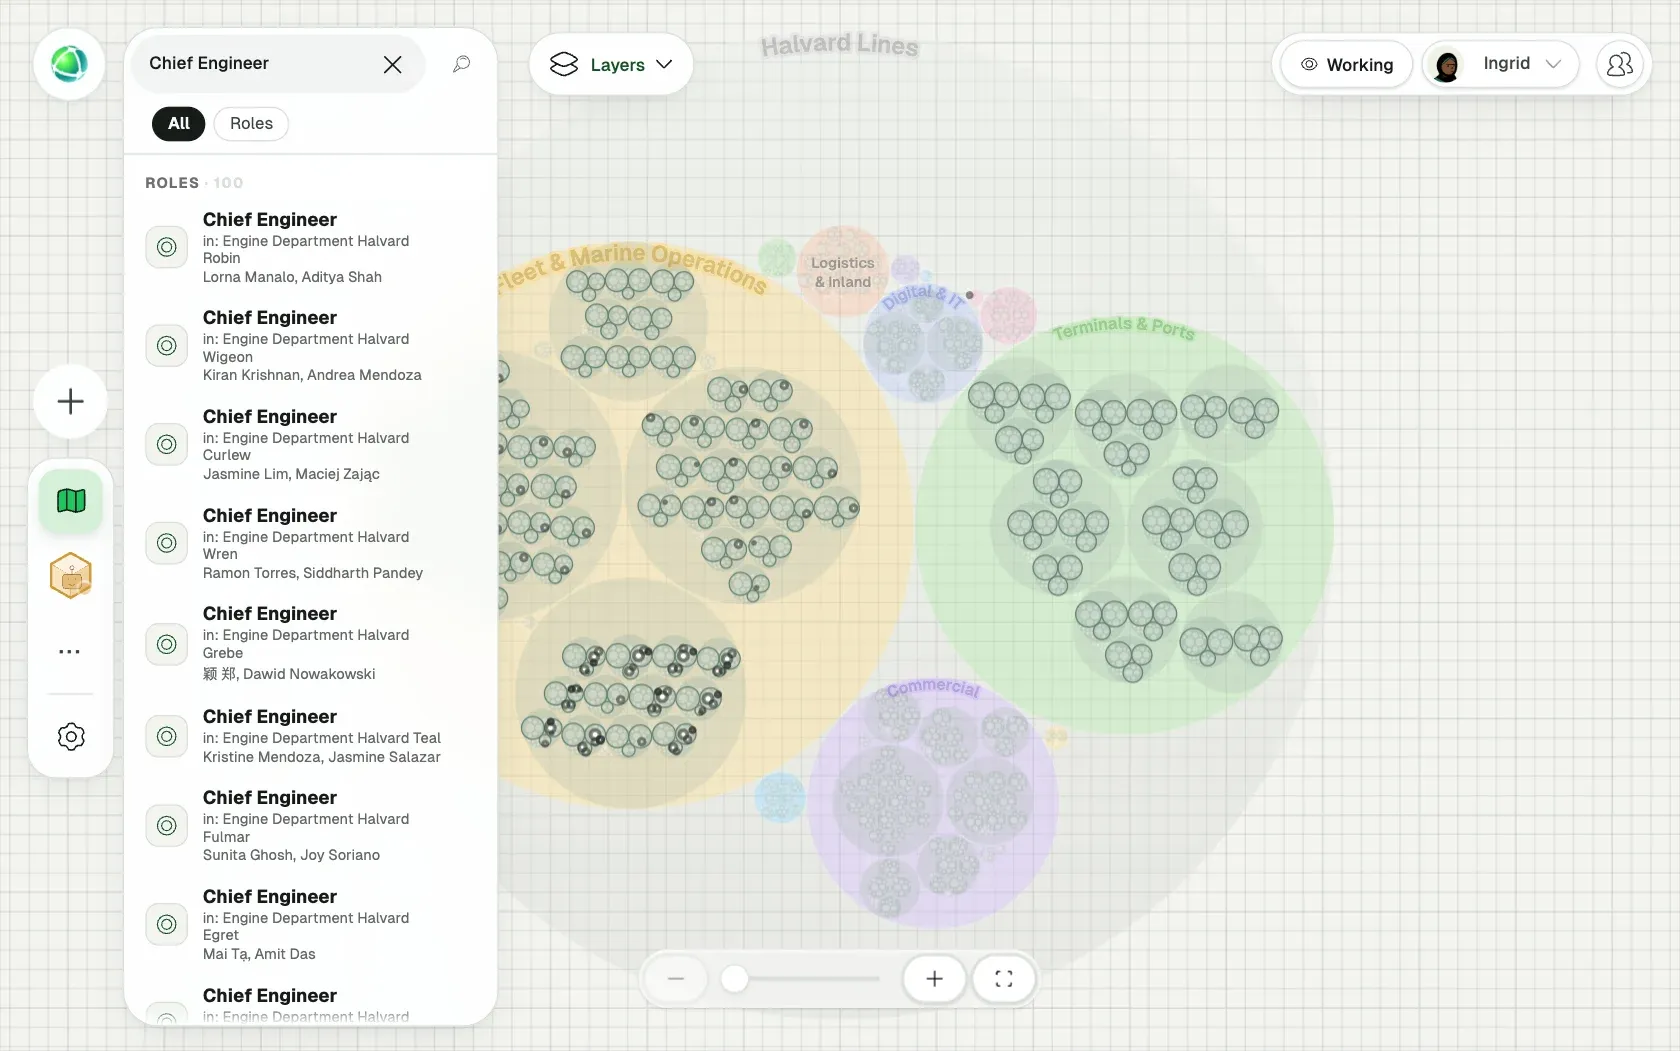
Task: Click the people/members icon
Action: [x=1619, y=64]
